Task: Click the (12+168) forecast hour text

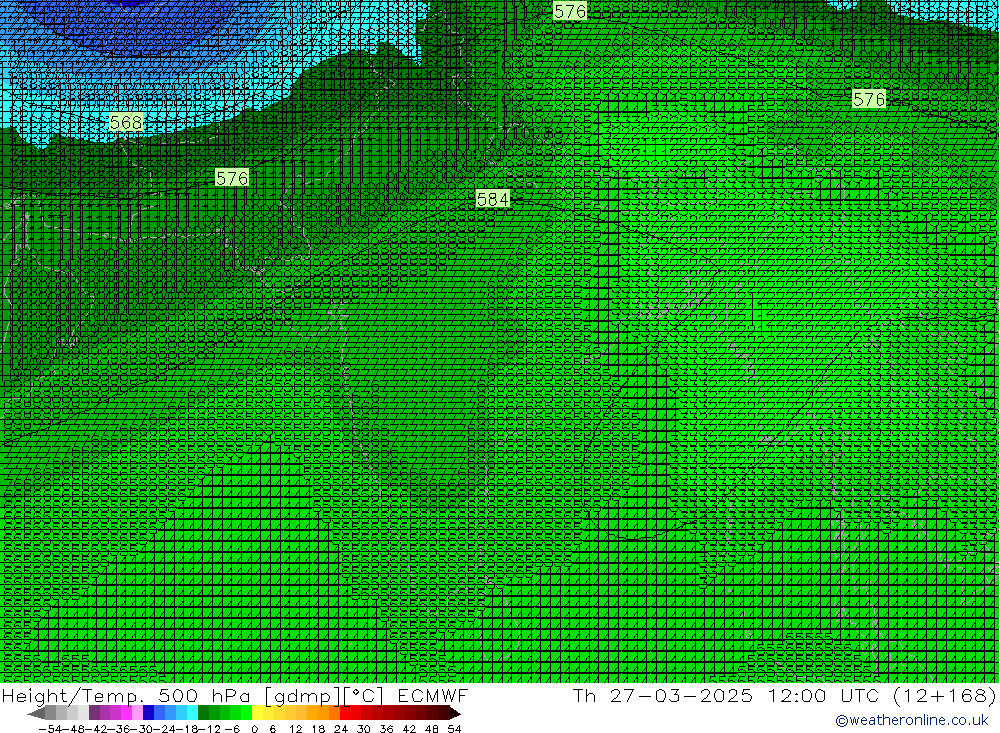Action: click(945, 695)
